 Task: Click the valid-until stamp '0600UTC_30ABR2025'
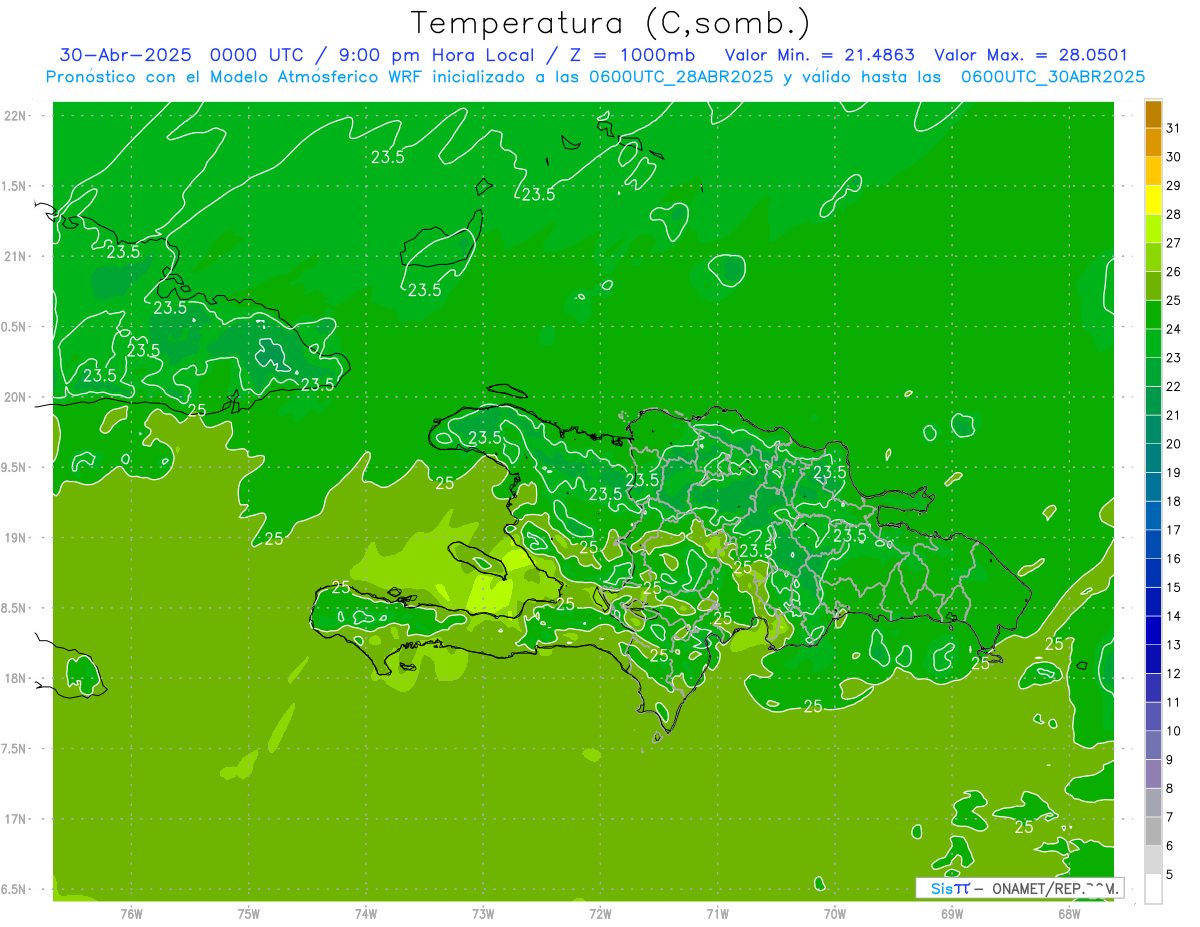click(x=1052, y=77)
